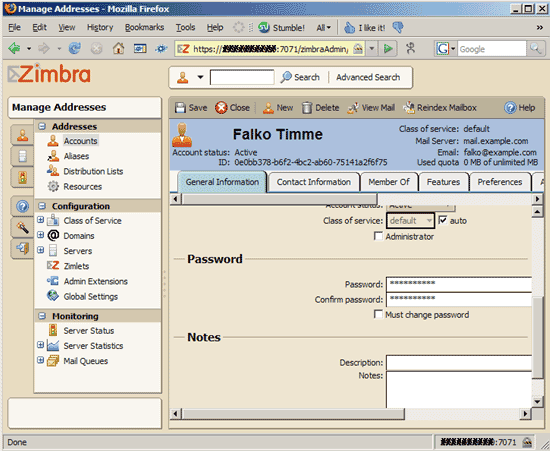The height and width of the screenshot is (451, 550).
Task: Enable the Administrator checkbox
Action: click(x=378, y=236)
